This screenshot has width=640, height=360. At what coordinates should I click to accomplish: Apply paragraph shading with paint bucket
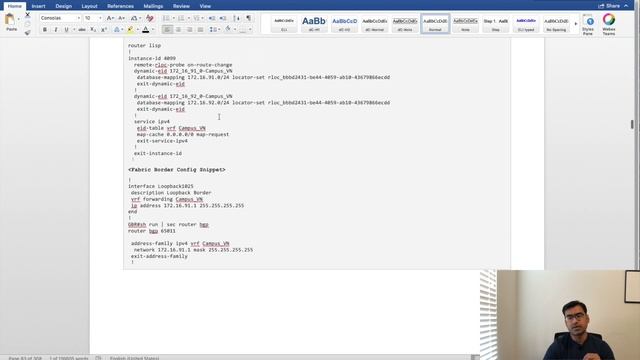(x=228, y=29)
